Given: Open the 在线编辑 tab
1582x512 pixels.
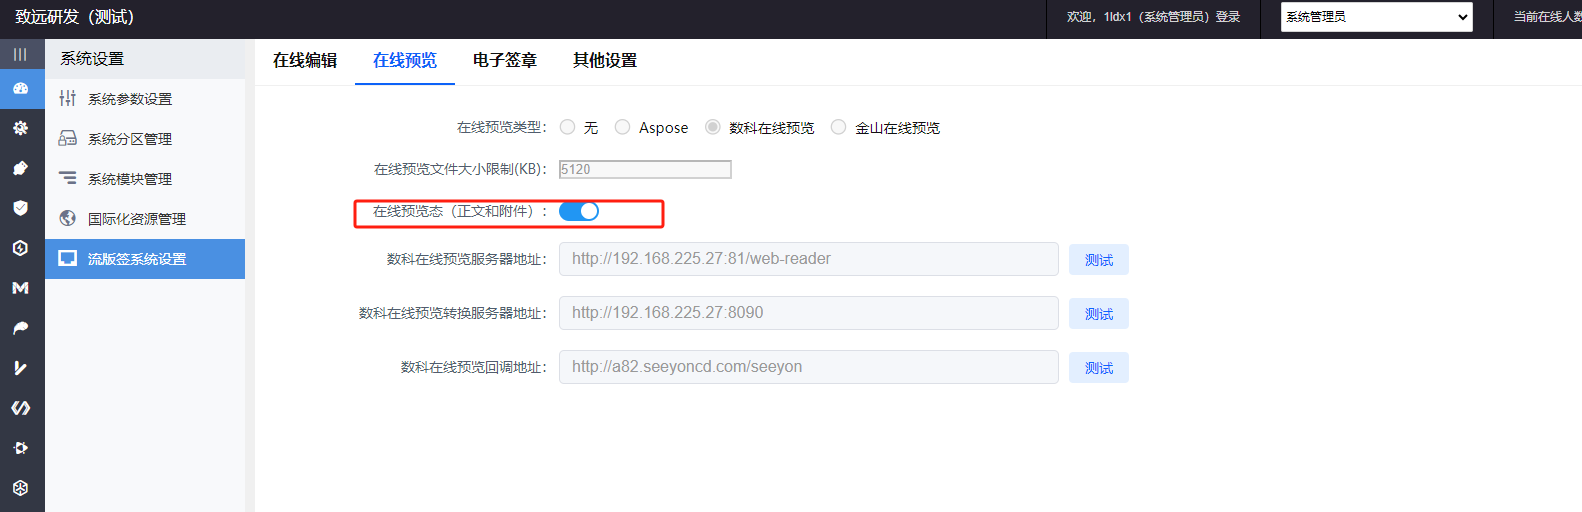Looking at the screenshot, I should 305,60.
